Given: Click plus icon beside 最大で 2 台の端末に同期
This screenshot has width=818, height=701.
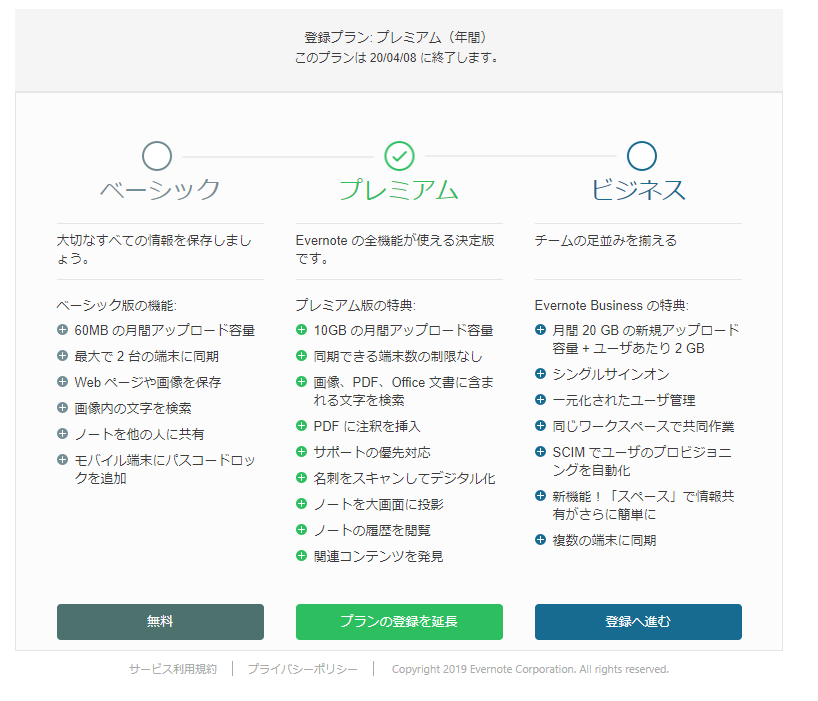Looking at the screenshot, I should pos(63,356).
